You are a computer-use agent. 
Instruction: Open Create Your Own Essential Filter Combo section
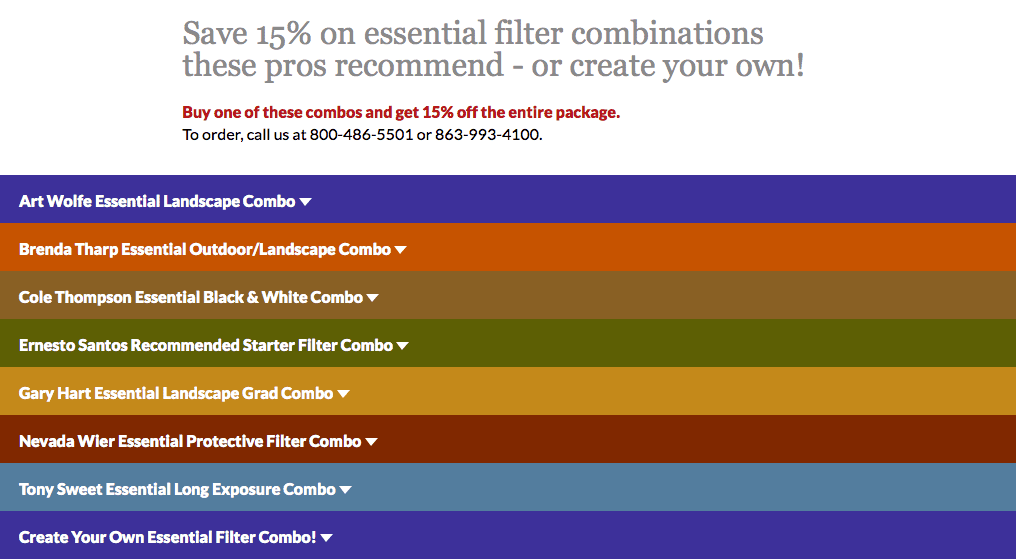point(508,534)
